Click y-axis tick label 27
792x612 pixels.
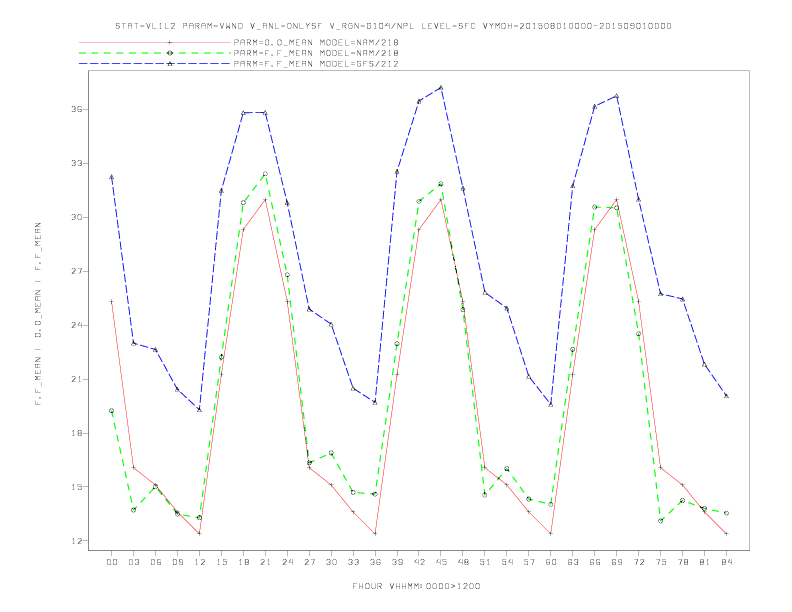[x=77, y=271]
